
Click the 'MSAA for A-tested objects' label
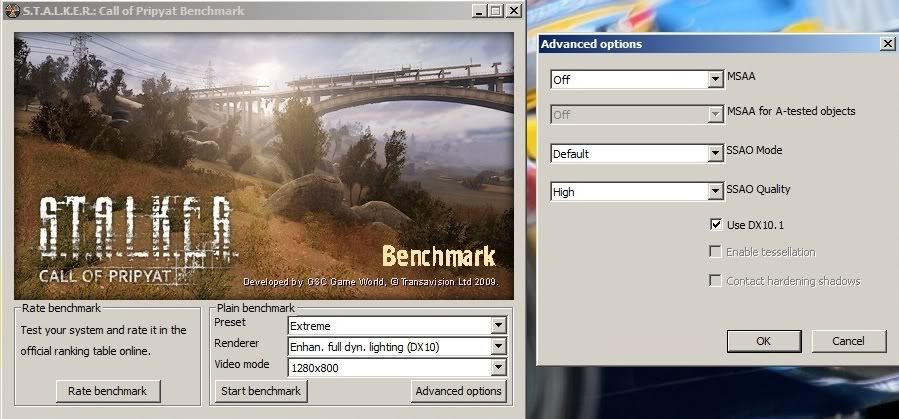coord(791,111)
